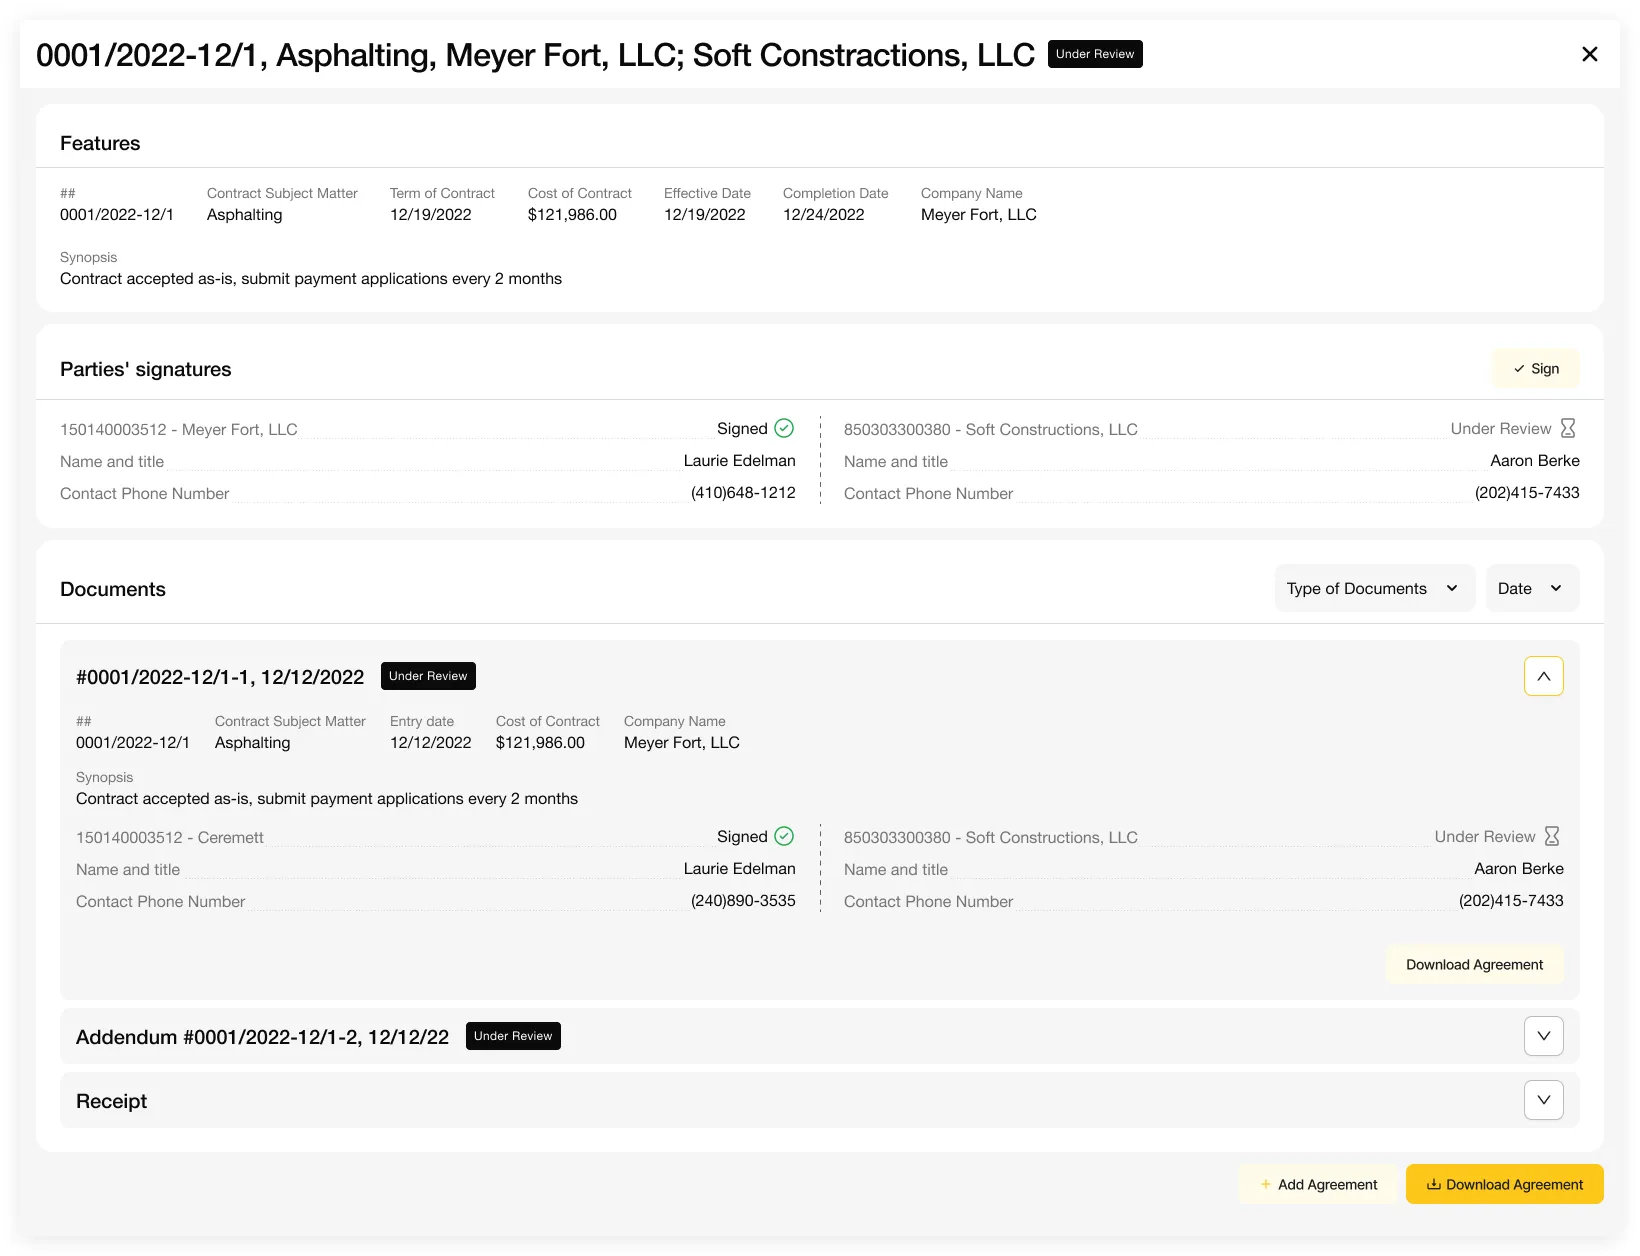This screenshot has width=1640, height=1256.
Task: Click the Effective Date value 12/19/2022
Action: (x=705, y=215)
